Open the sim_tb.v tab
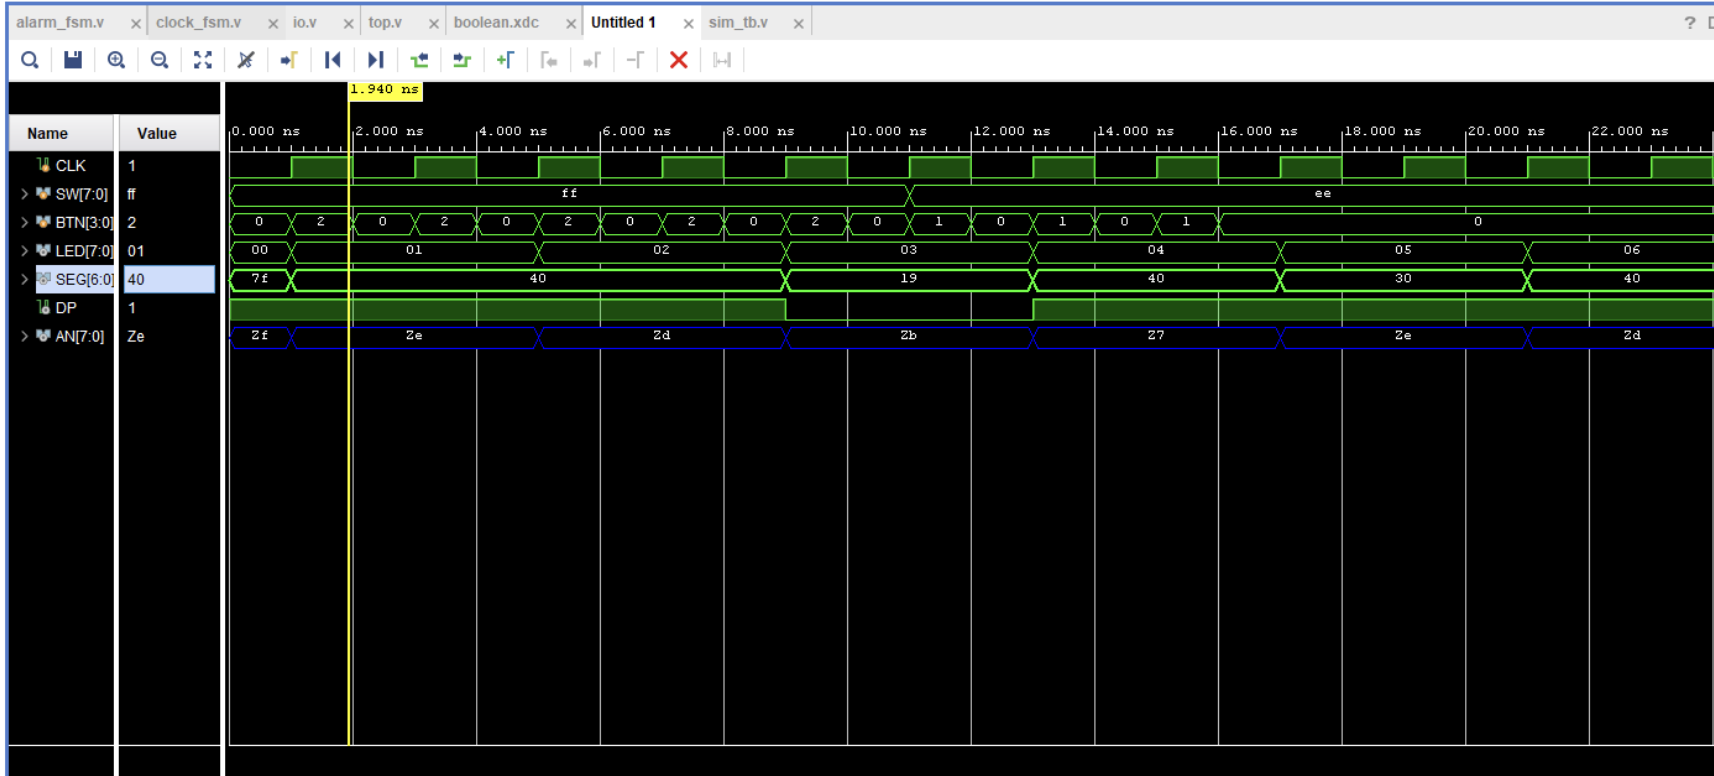This screenshot has width=1714, height=776. click(x=738, y=22)
